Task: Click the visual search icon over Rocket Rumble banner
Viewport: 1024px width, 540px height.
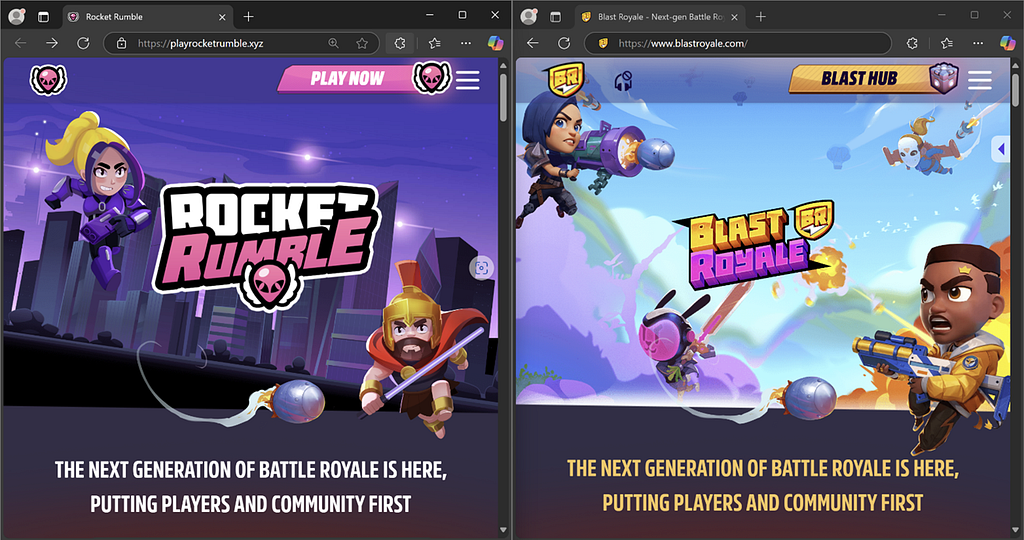Action: point(481,268)
